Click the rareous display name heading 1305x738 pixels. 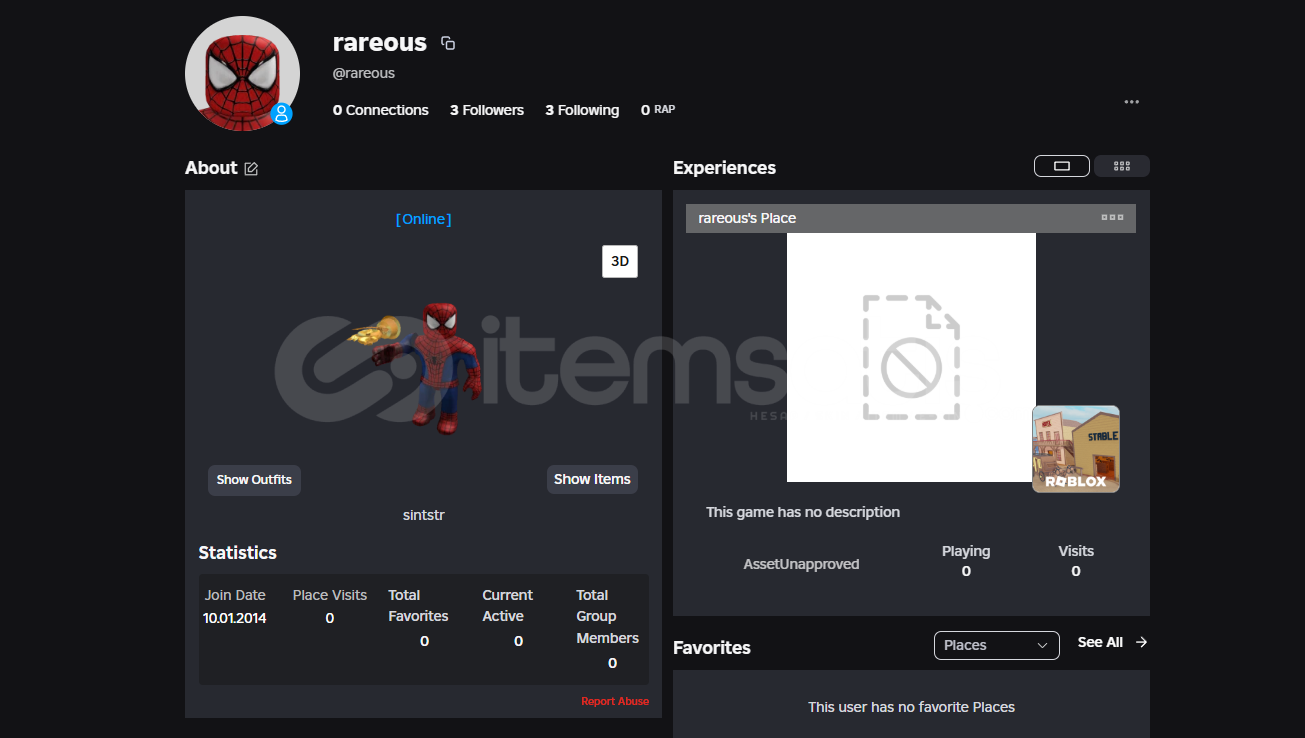pos(380,43)
